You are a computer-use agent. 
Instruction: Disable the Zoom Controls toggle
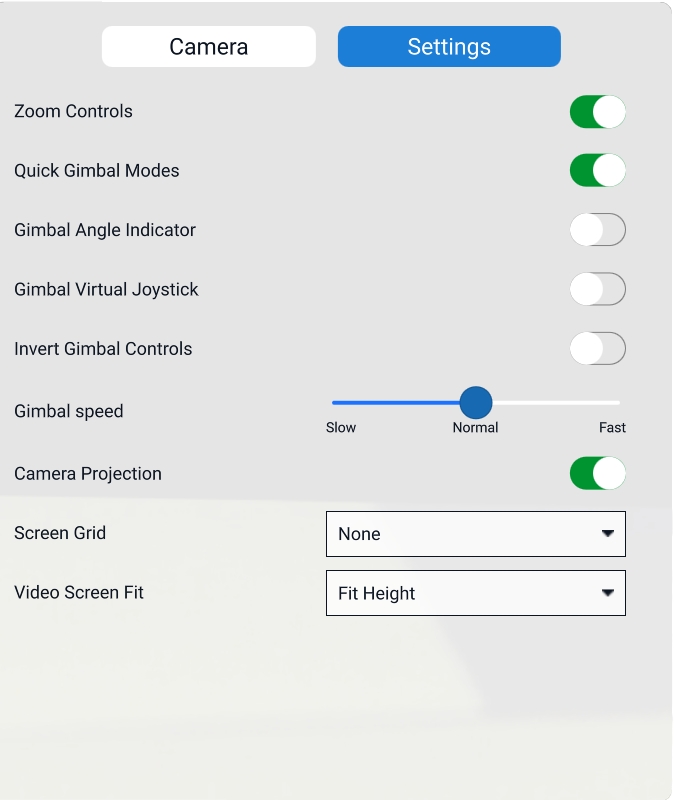tap(597, 112)
